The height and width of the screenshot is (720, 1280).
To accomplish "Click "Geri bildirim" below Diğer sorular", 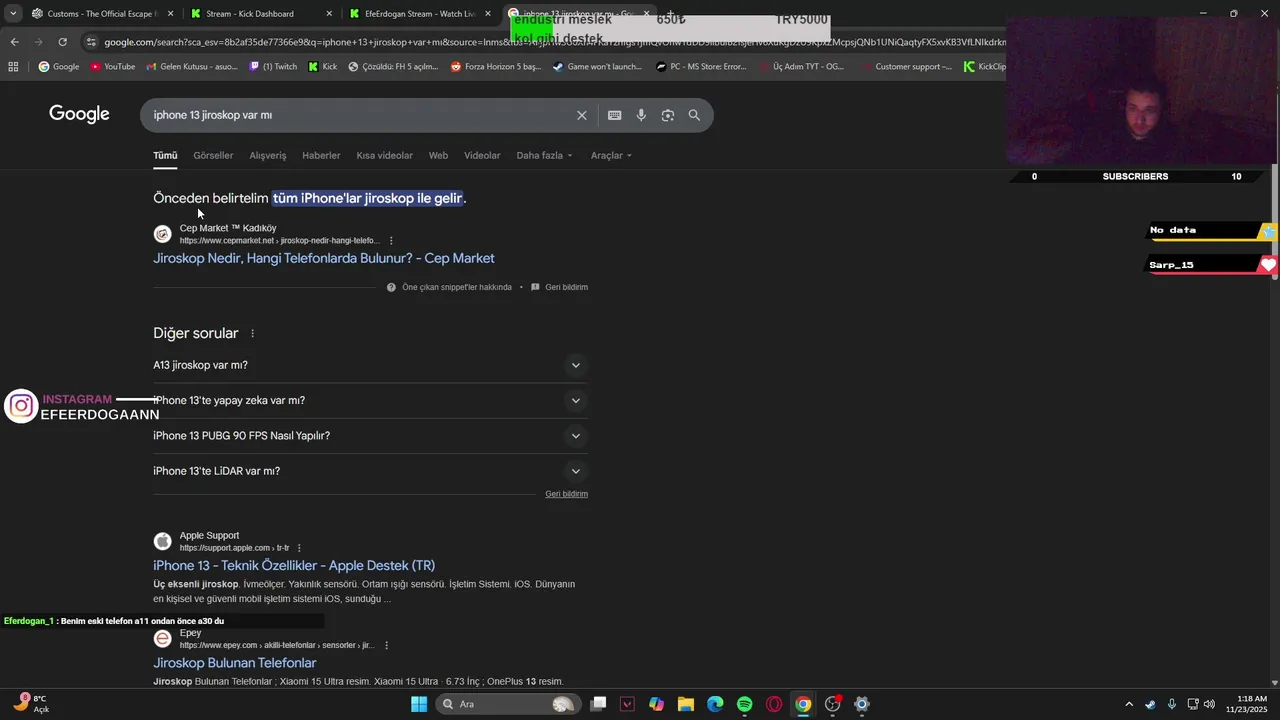I will [x=566, y=494].
